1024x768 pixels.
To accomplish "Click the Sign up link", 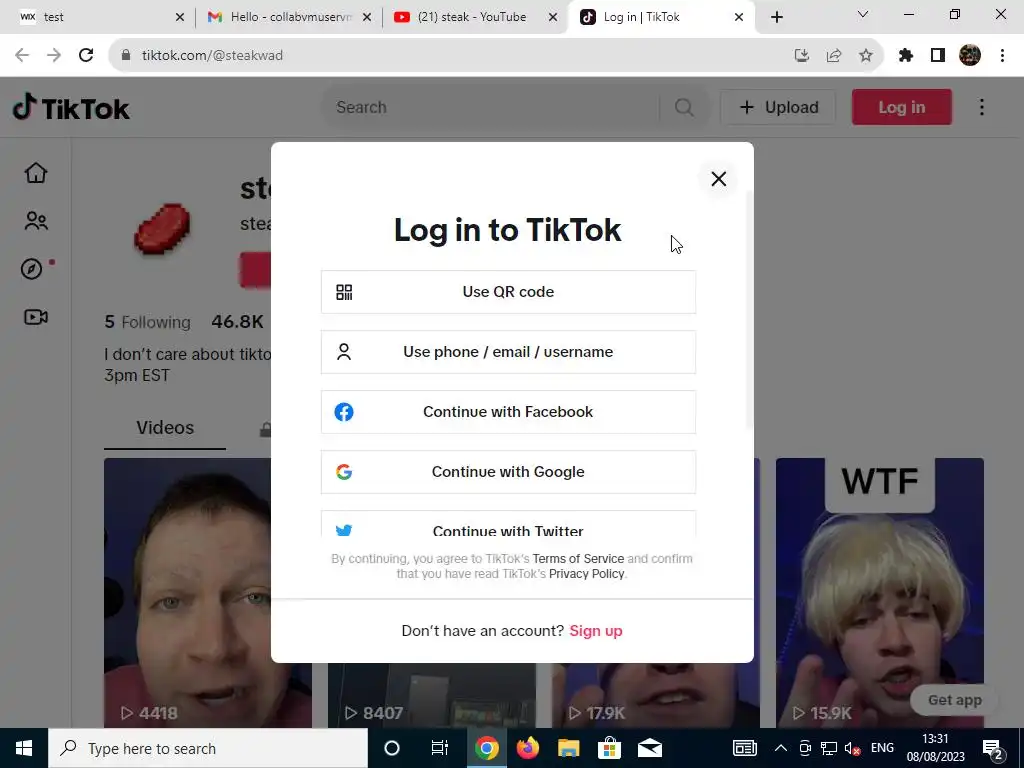I will click(596, 631).
